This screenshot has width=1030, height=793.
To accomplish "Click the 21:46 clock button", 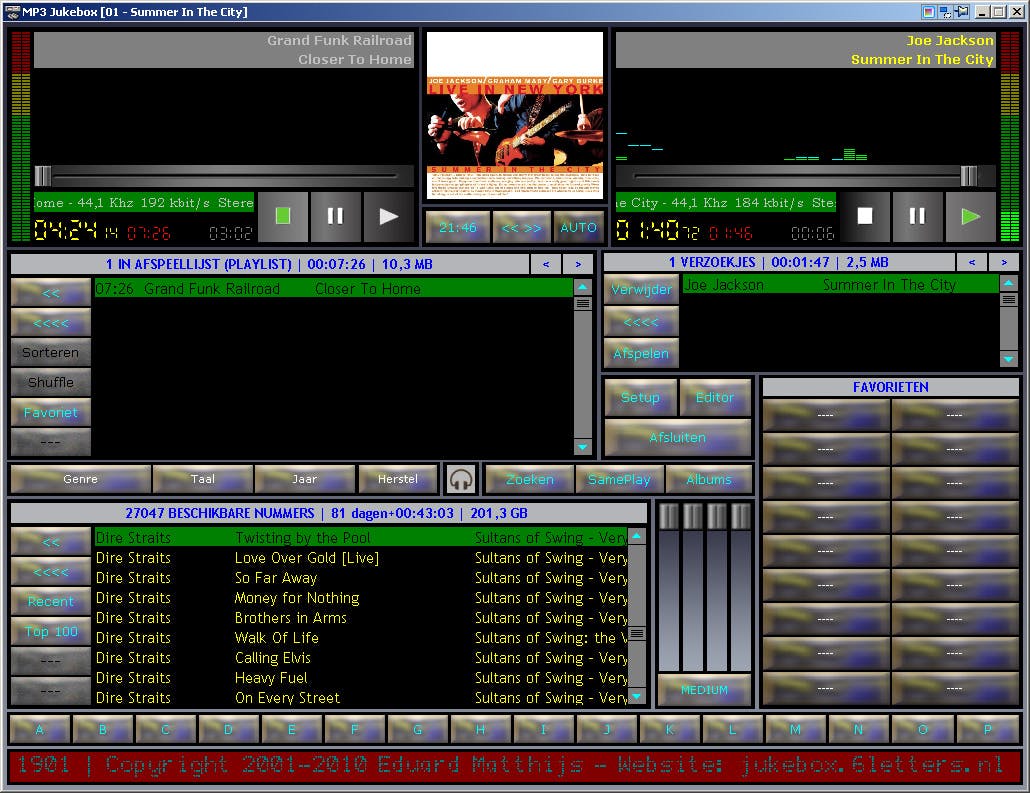I will (458, 227).
